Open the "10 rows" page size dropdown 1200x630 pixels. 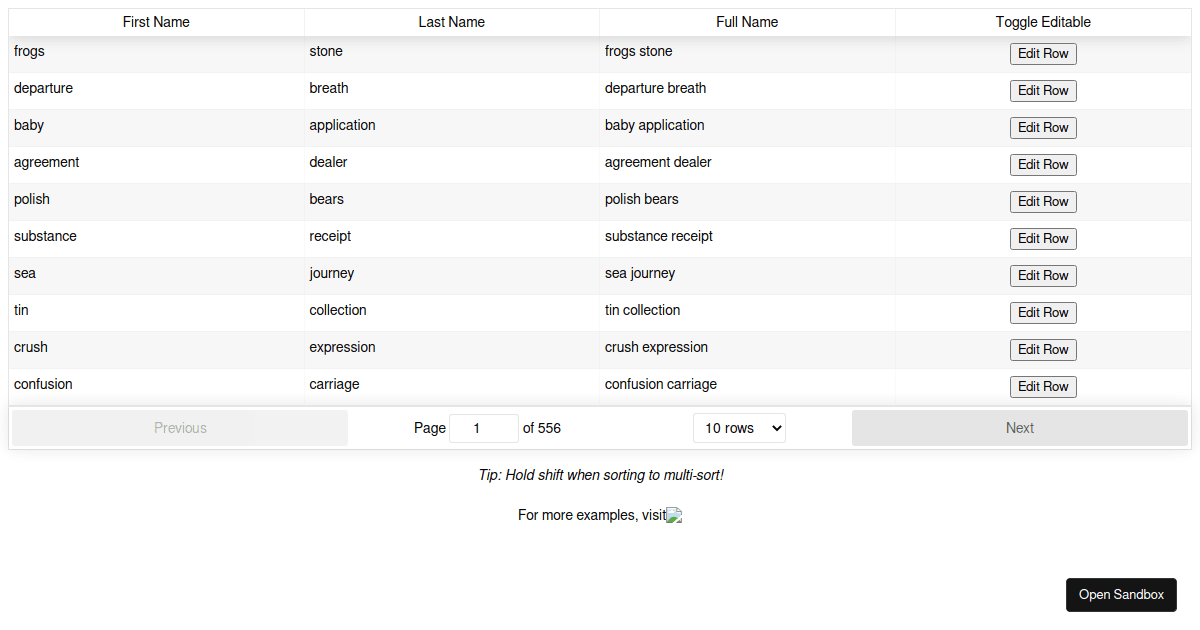click(x=739, y=427)
